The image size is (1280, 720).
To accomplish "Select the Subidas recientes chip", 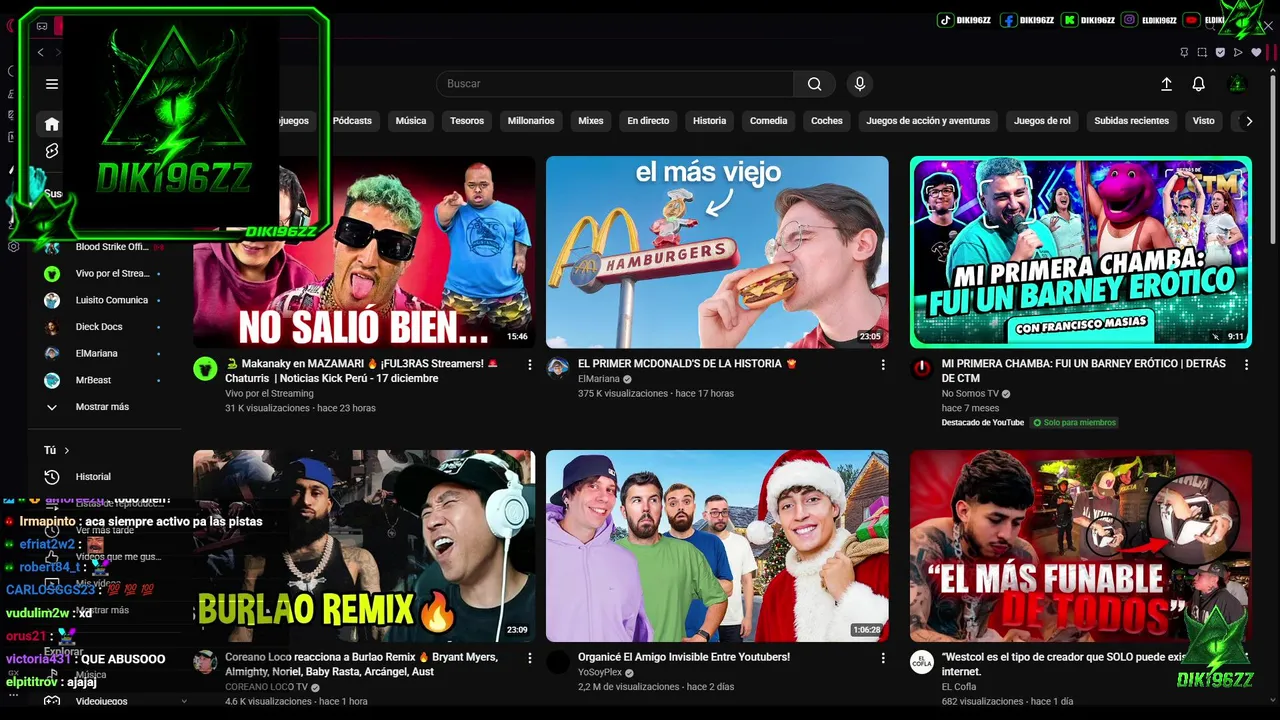I will pos(1131,121).
